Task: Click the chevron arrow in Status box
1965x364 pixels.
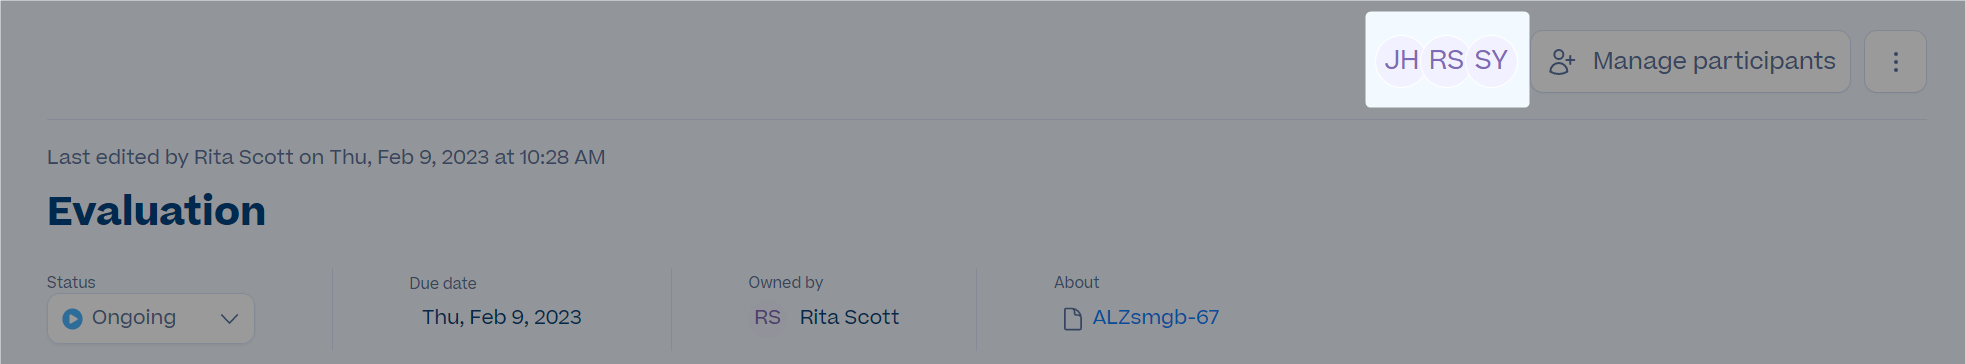Action: (229, 319)
